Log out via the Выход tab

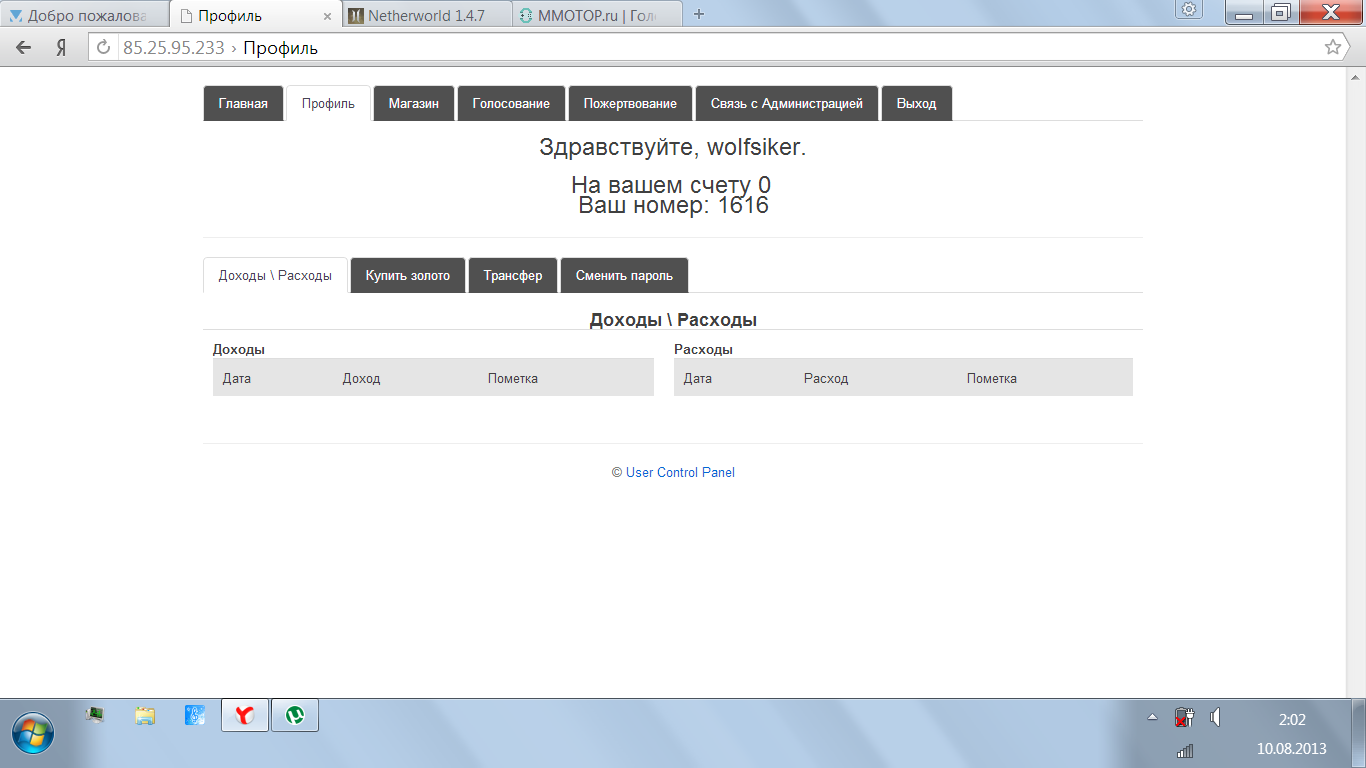point(917,103)
